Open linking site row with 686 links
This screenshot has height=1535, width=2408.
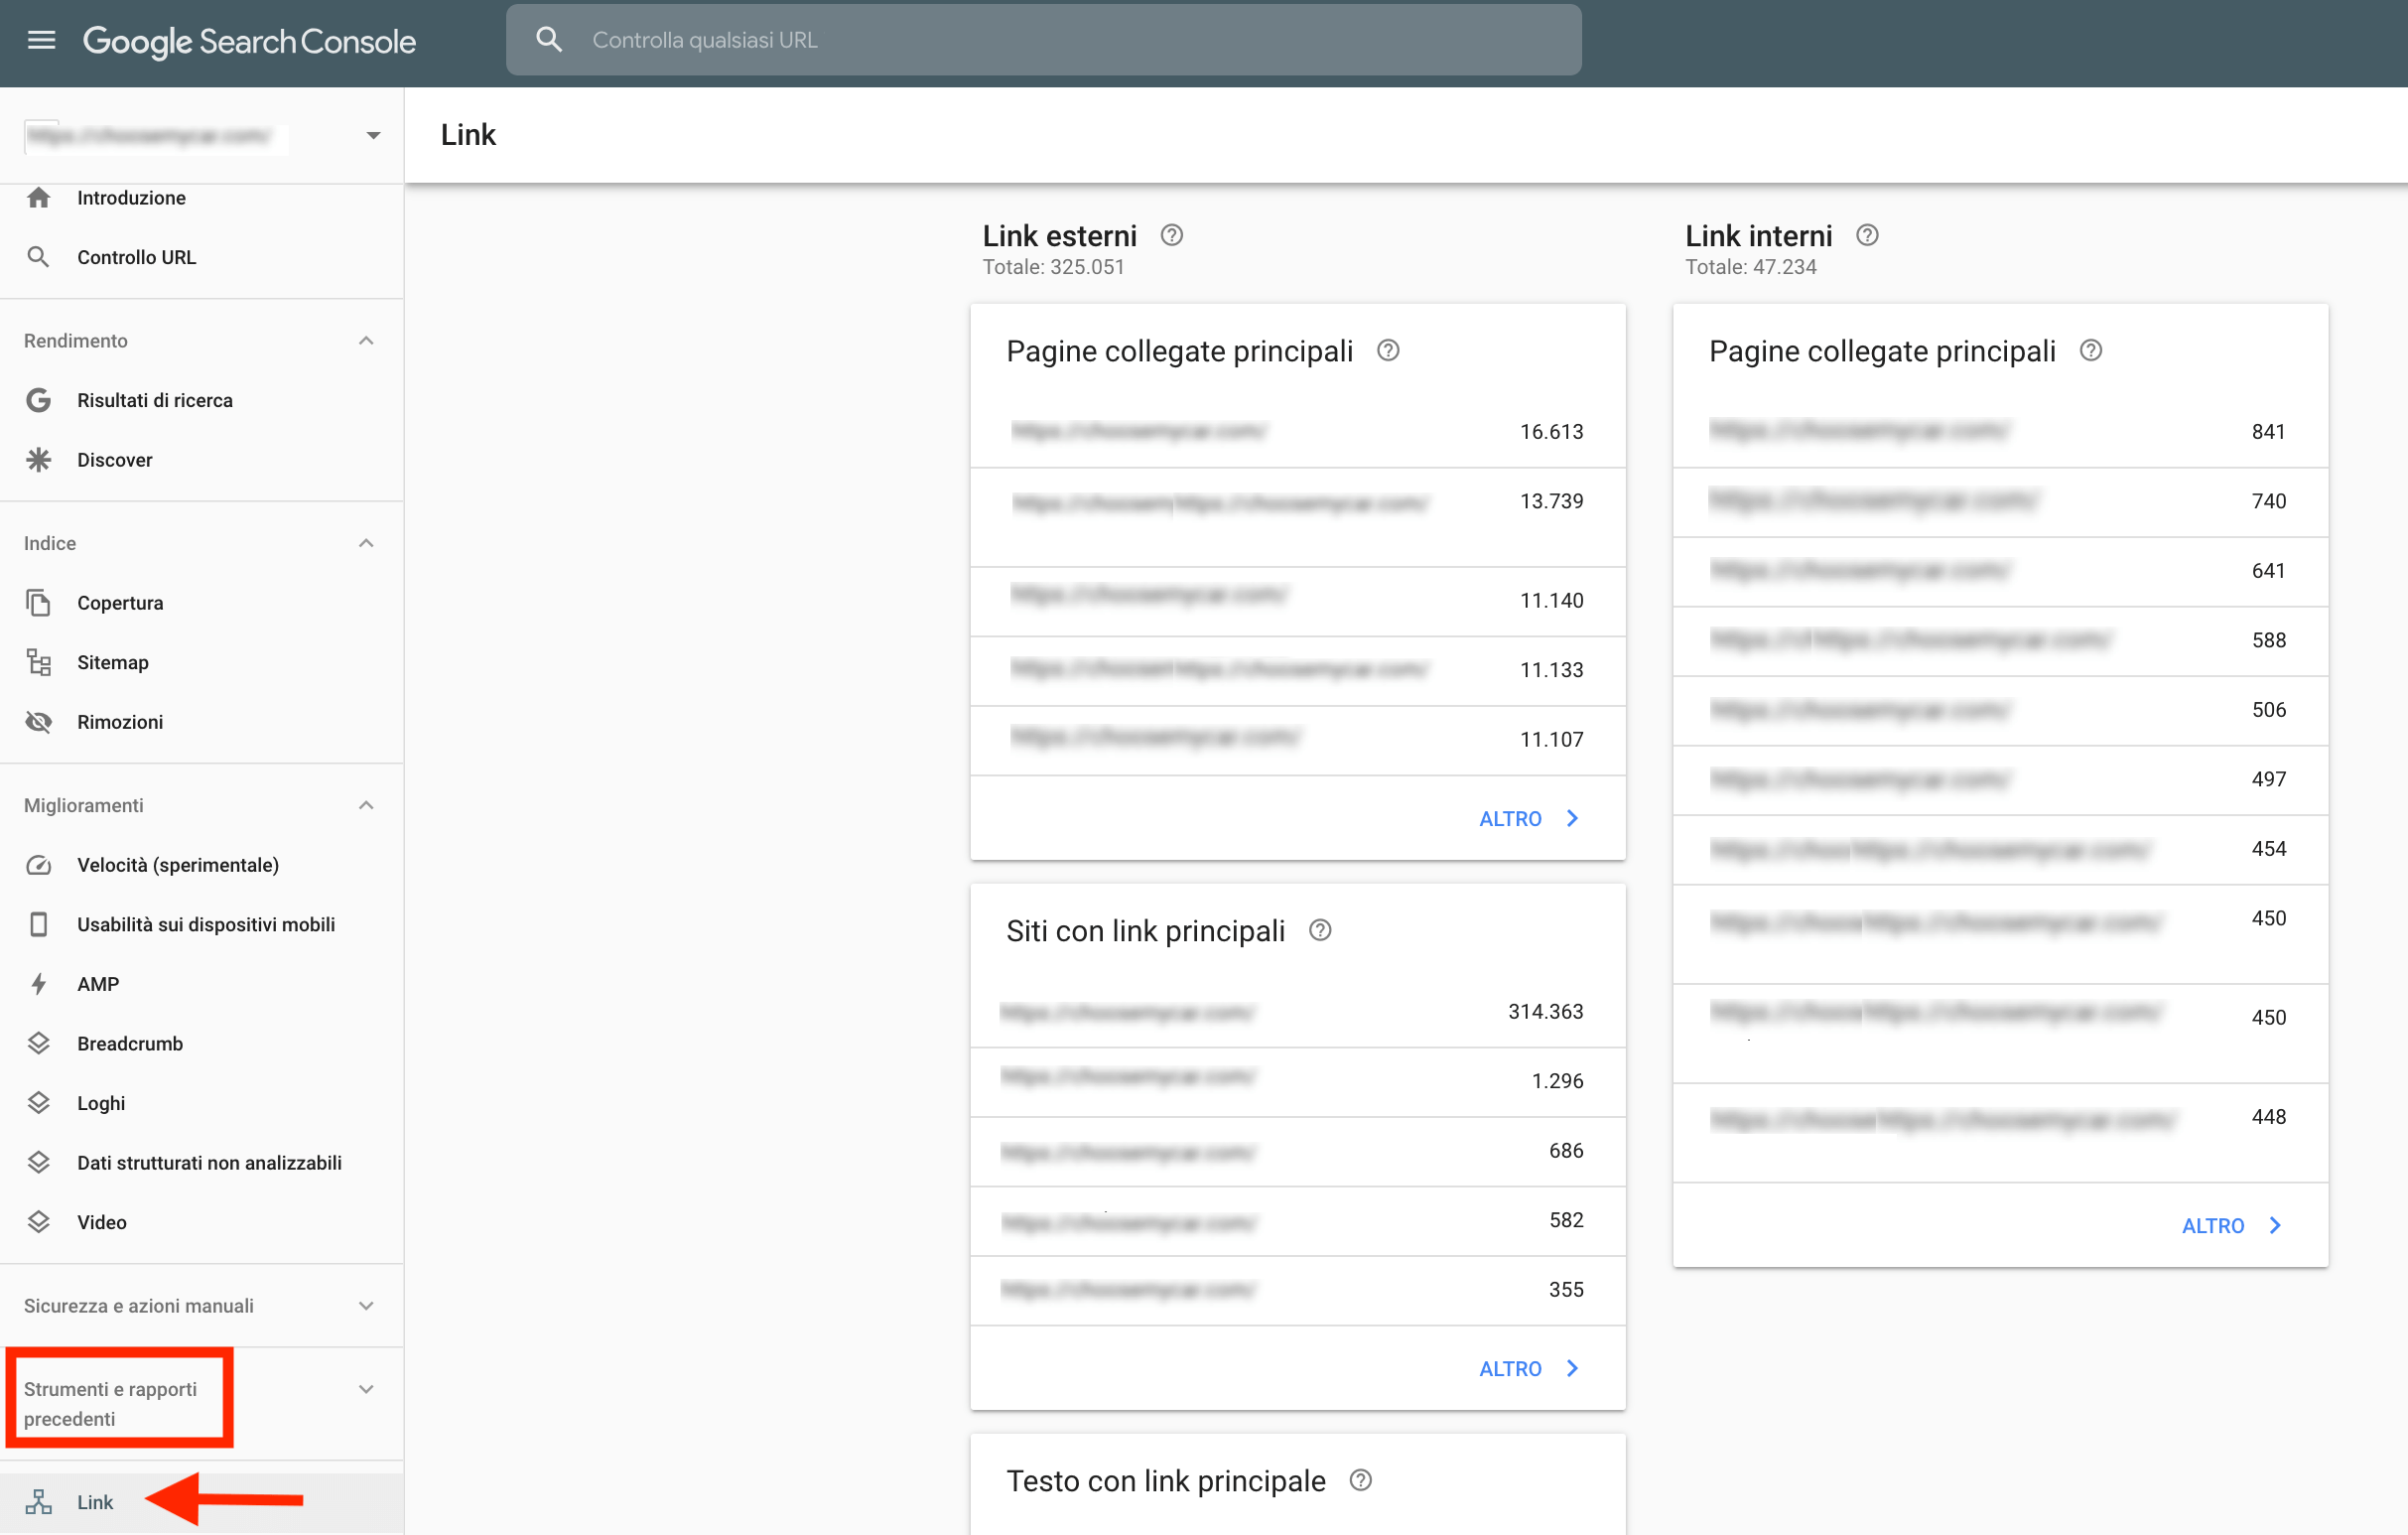pos(1298,1152)
